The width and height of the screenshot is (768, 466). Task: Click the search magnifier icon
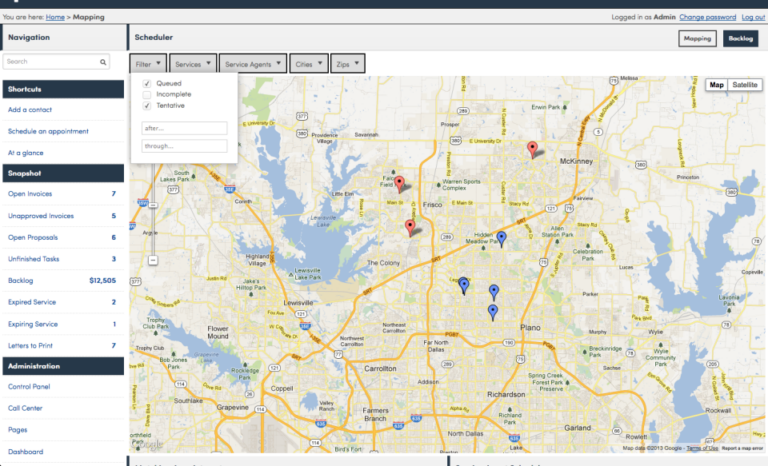click(x=103, y=62)
